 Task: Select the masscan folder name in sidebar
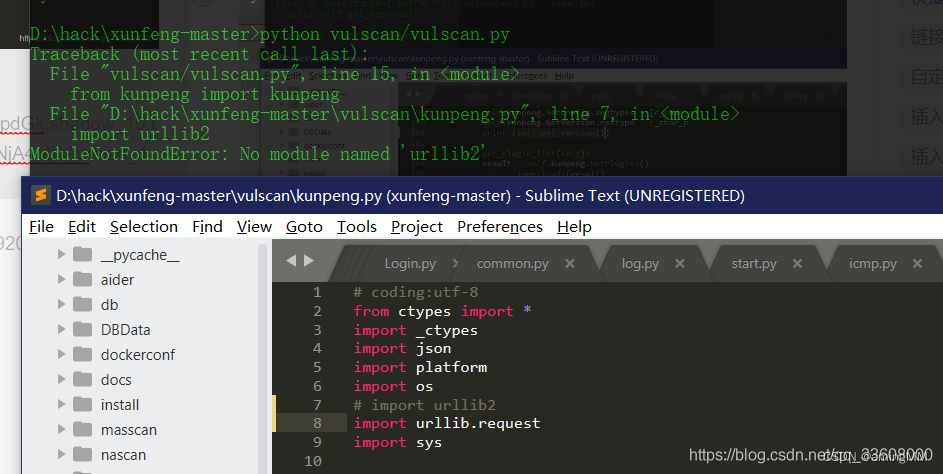(129, 430)
